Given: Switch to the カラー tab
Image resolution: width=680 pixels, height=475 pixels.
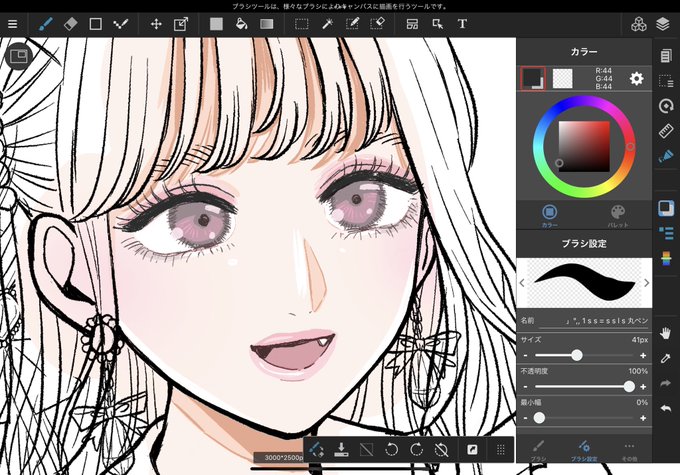Looking at the screenshot, I should click(549, 216).
